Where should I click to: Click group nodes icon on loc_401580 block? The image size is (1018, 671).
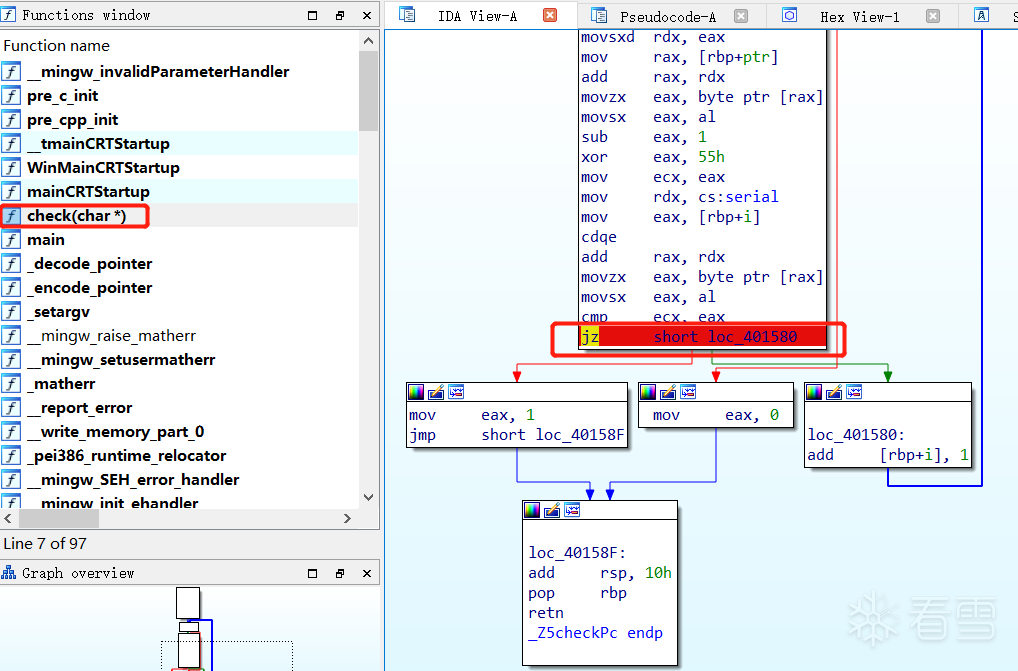(854, 392)
